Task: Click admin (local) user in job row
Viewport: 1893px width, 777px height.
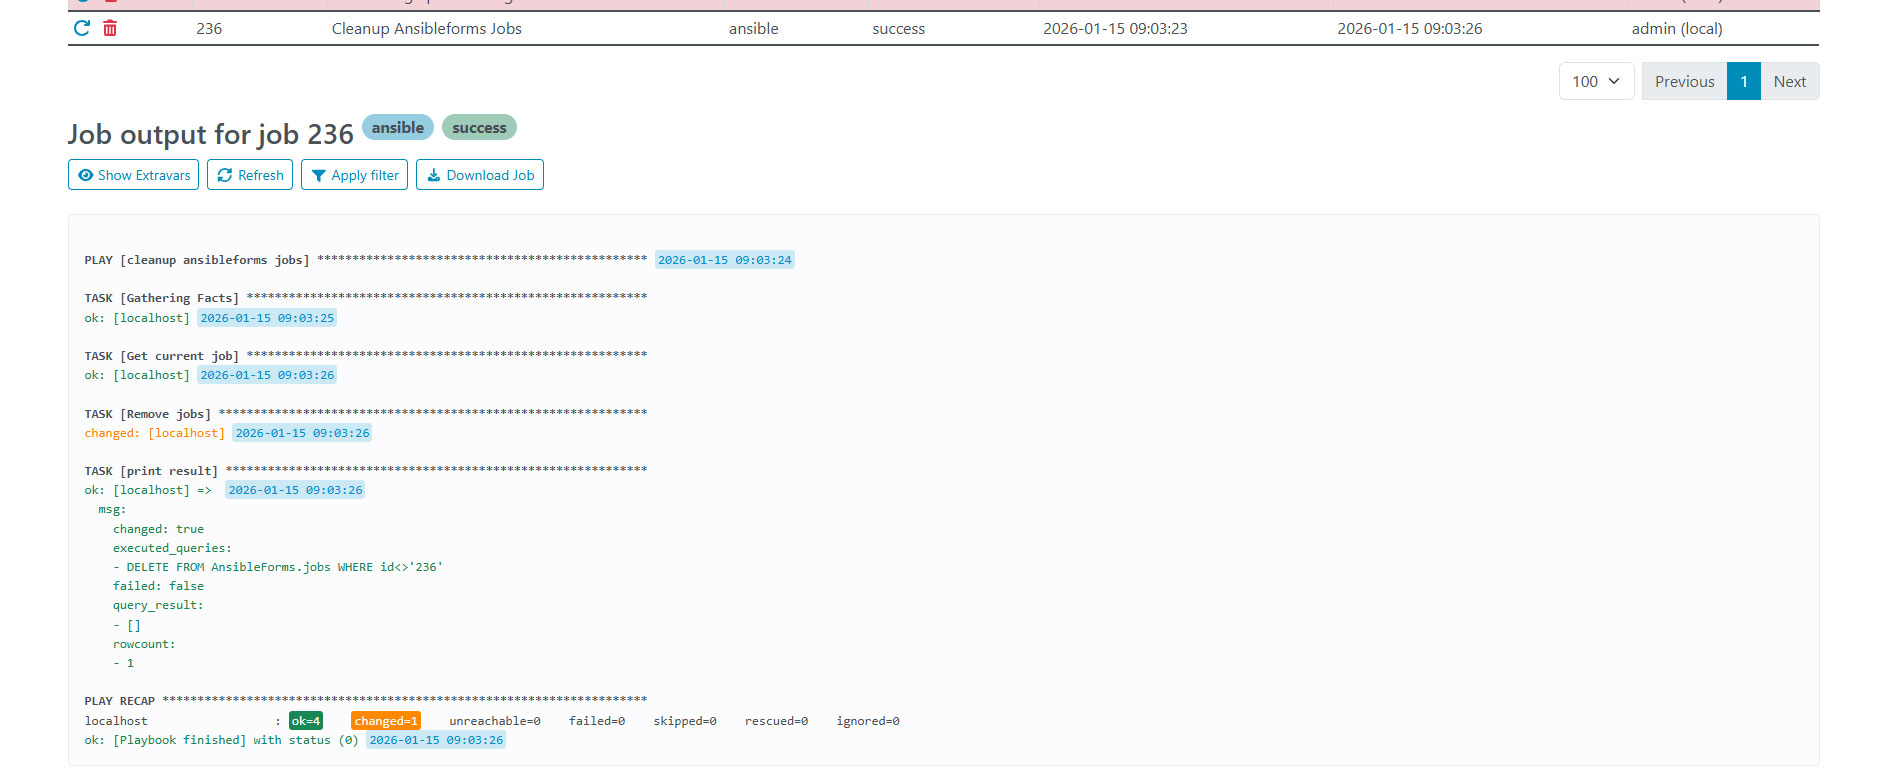Action: [1676, 29]
